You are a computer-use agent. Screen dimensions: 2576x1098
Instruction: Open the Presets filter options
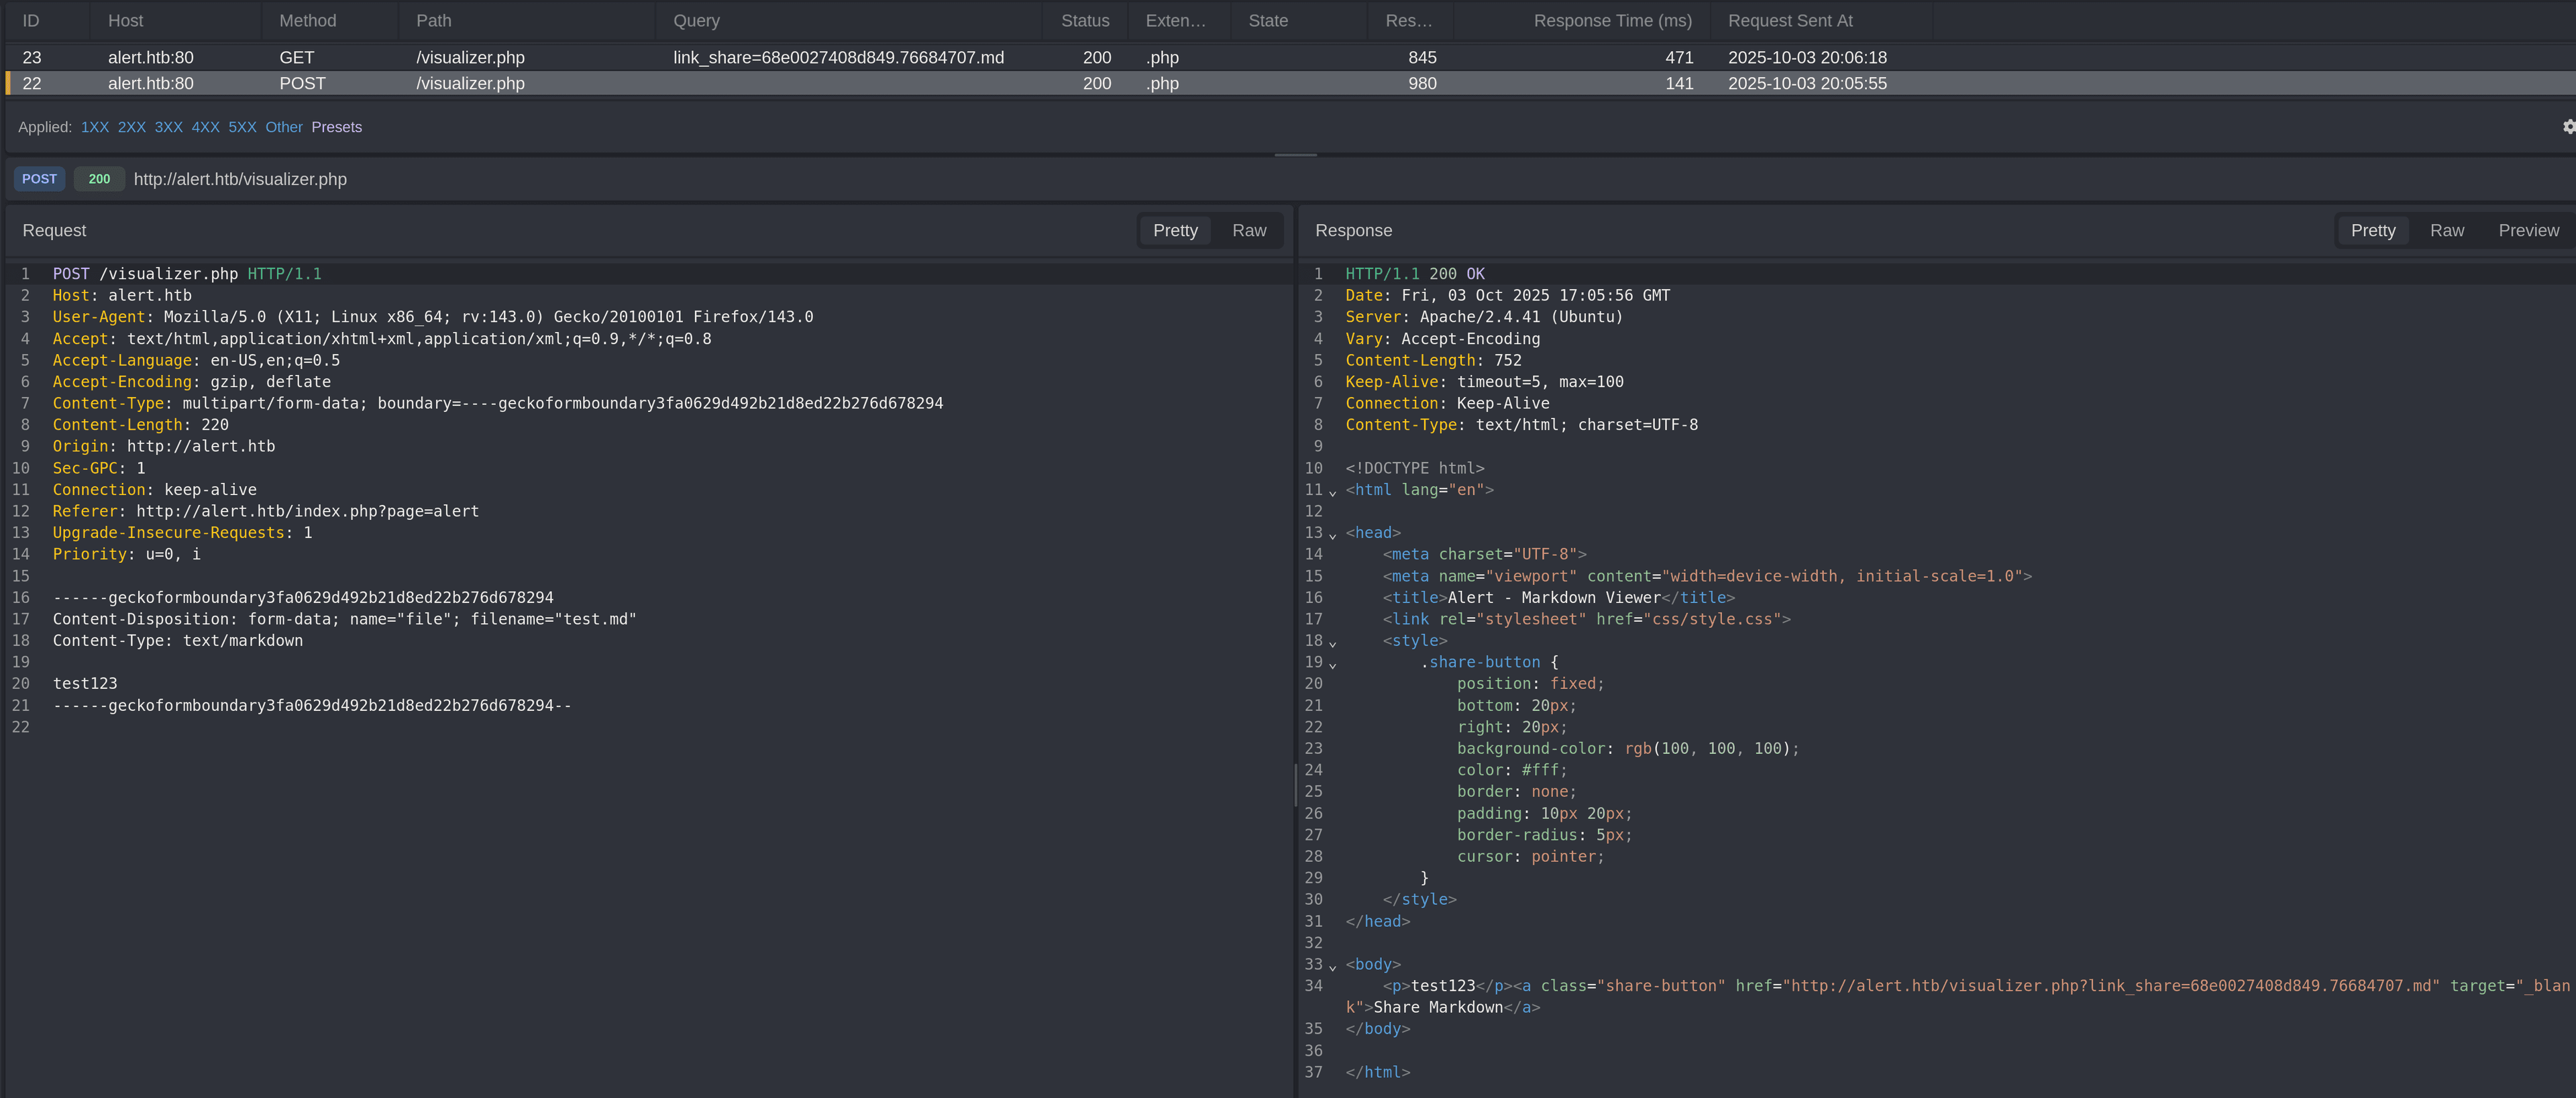(x=337, y=127)
